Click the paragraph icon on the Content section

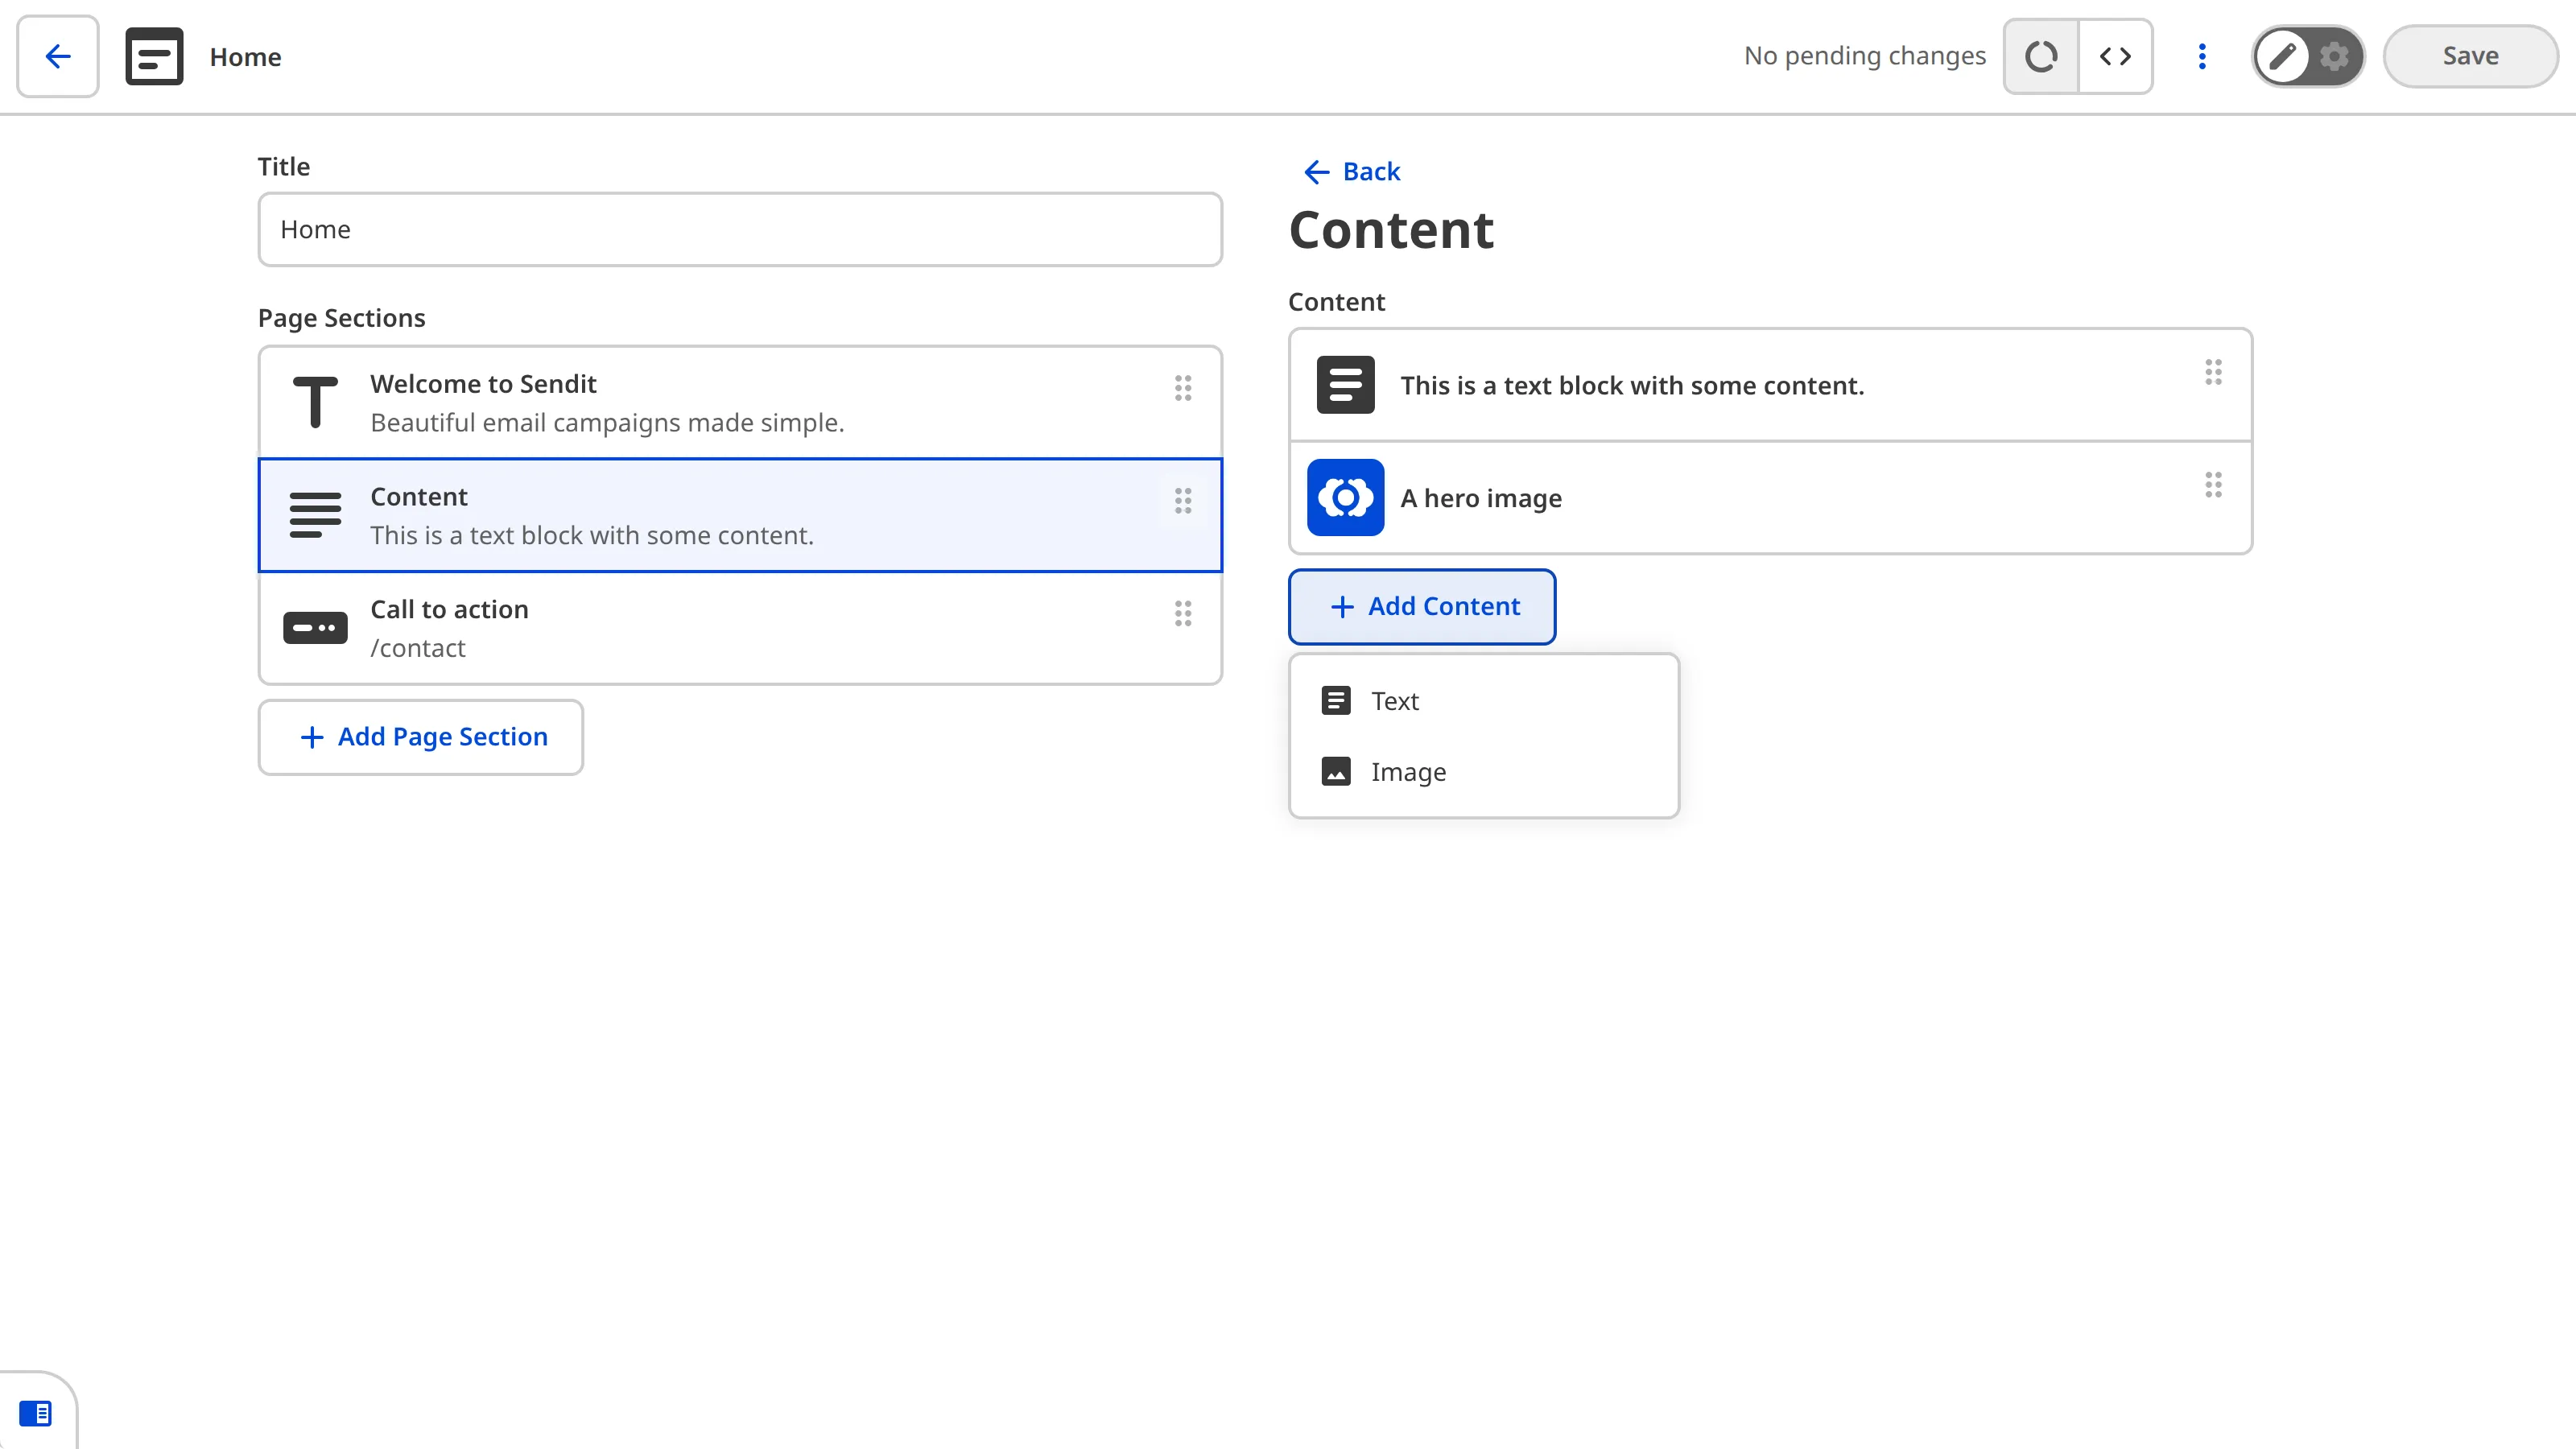click(314, 515)
